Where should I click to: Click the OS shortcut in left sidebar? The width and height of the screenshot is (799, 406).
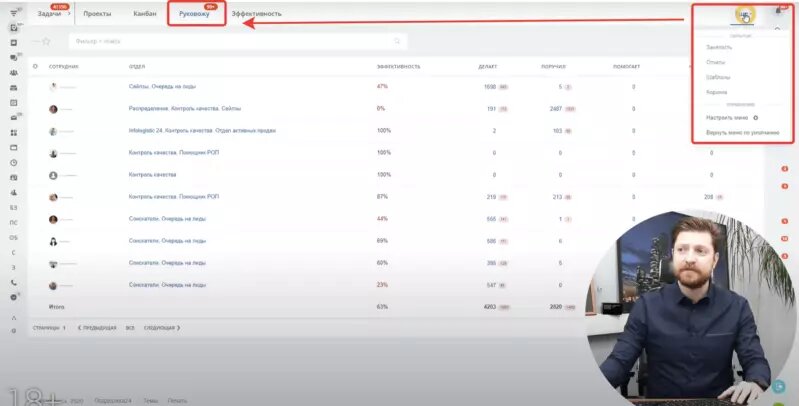point(14,237)
